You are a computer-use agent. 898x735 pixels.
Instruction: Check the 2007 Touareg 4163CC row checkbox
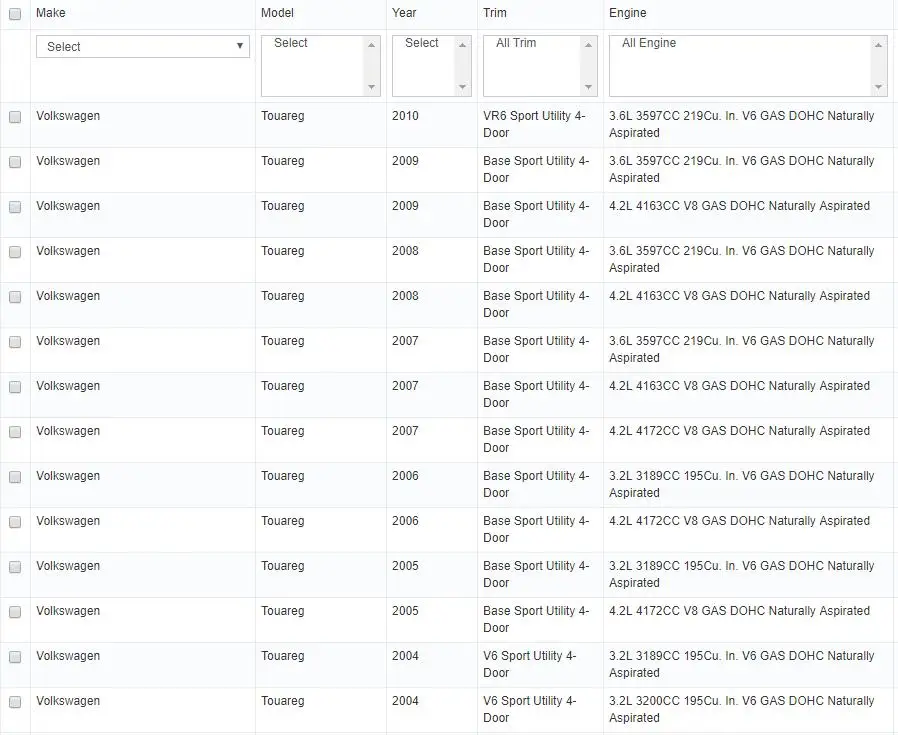15,387
